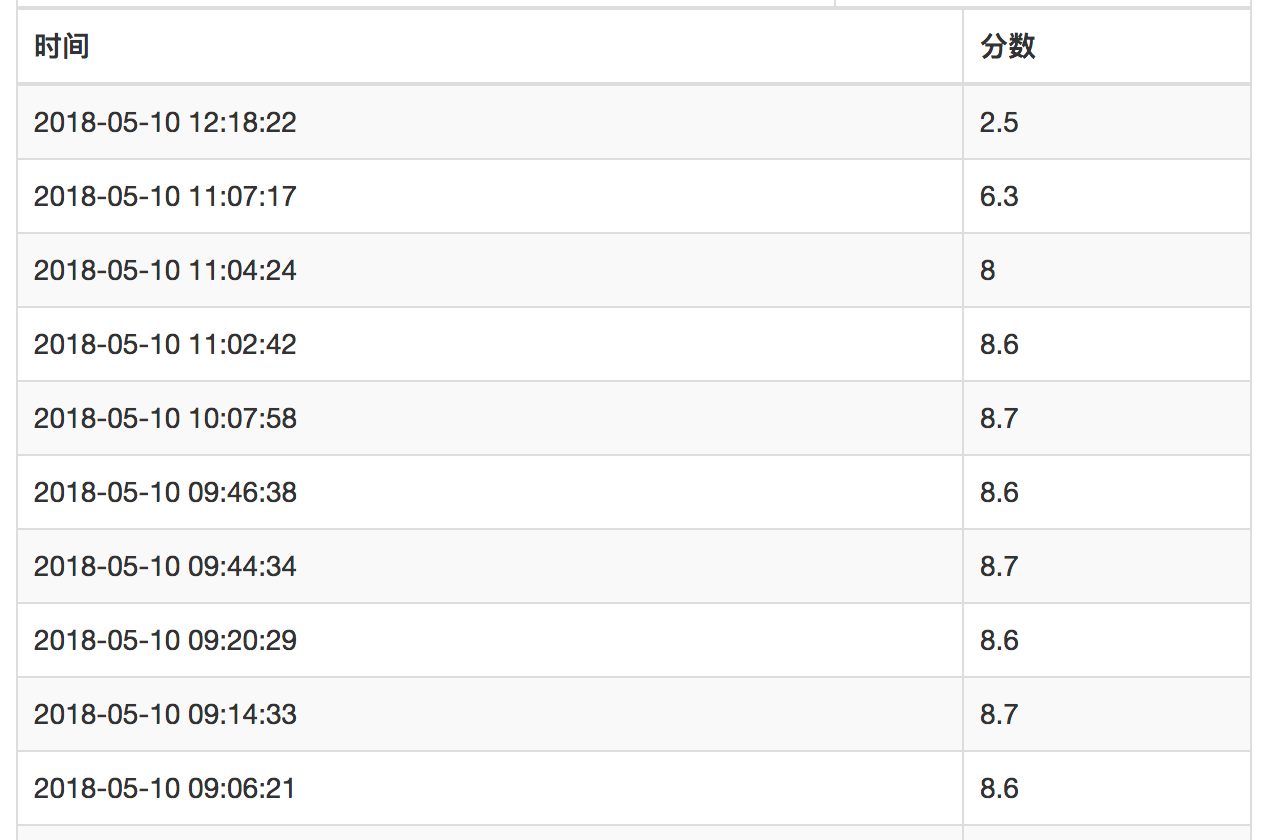The width and height of the screenshot is (1268, 840).
Task: Select the 2018-05-10 09:14:33 timestamp cell
Action: click(490, 714)
